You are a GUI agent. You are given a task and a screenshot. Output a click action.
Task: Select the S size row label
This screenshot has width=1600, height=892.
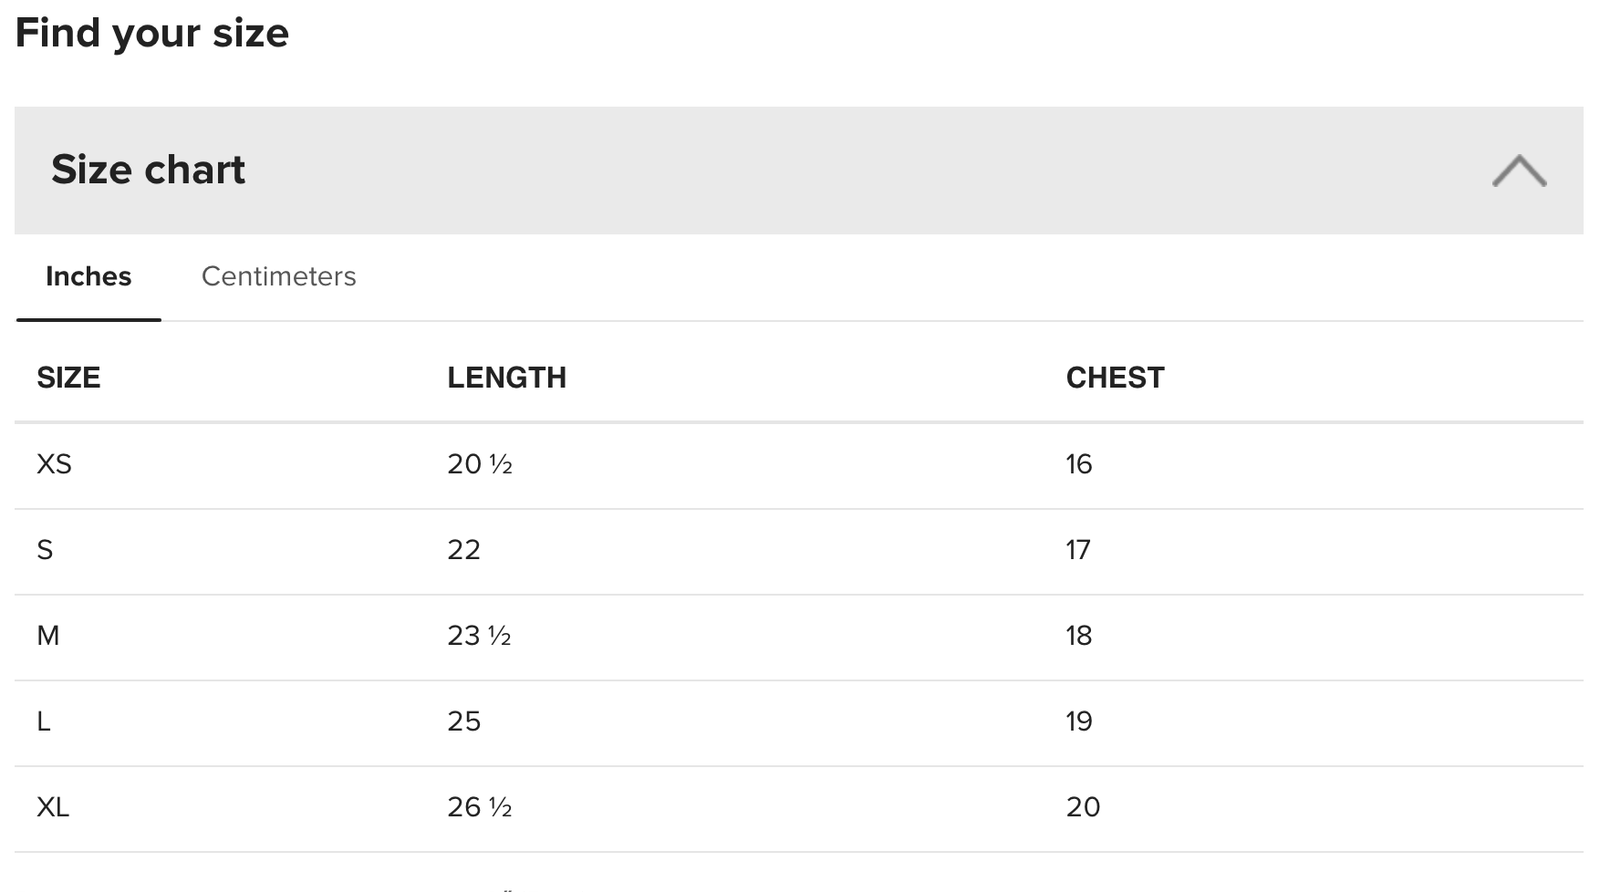pyautogui.click(x=45, y=550)
